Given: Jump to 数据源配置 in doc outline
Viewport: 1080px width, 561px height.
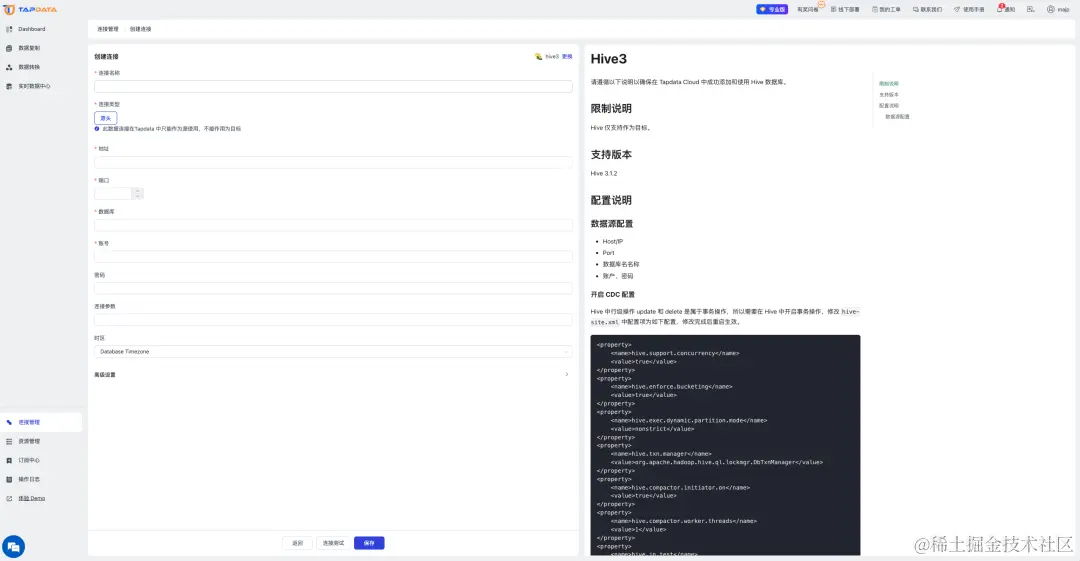Looking at the screenshot, I should (x=897, y=116).
